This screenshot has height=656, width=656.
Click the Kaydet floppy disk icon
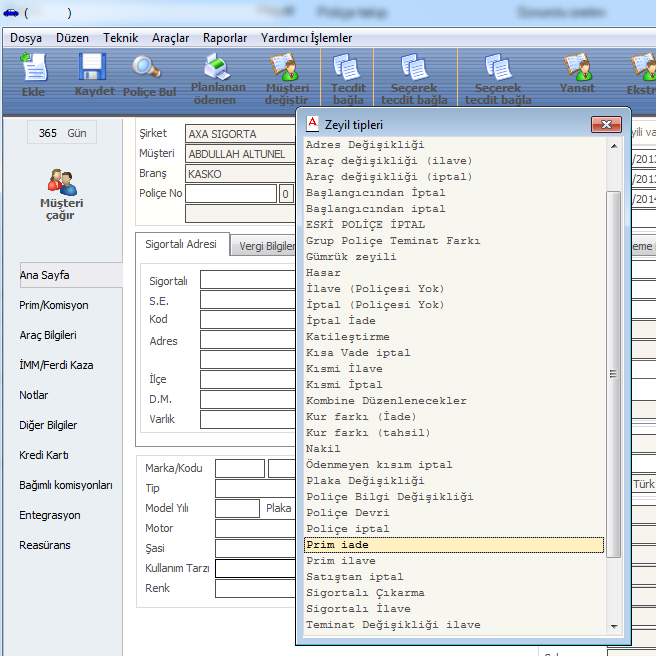tap(94, 76)
